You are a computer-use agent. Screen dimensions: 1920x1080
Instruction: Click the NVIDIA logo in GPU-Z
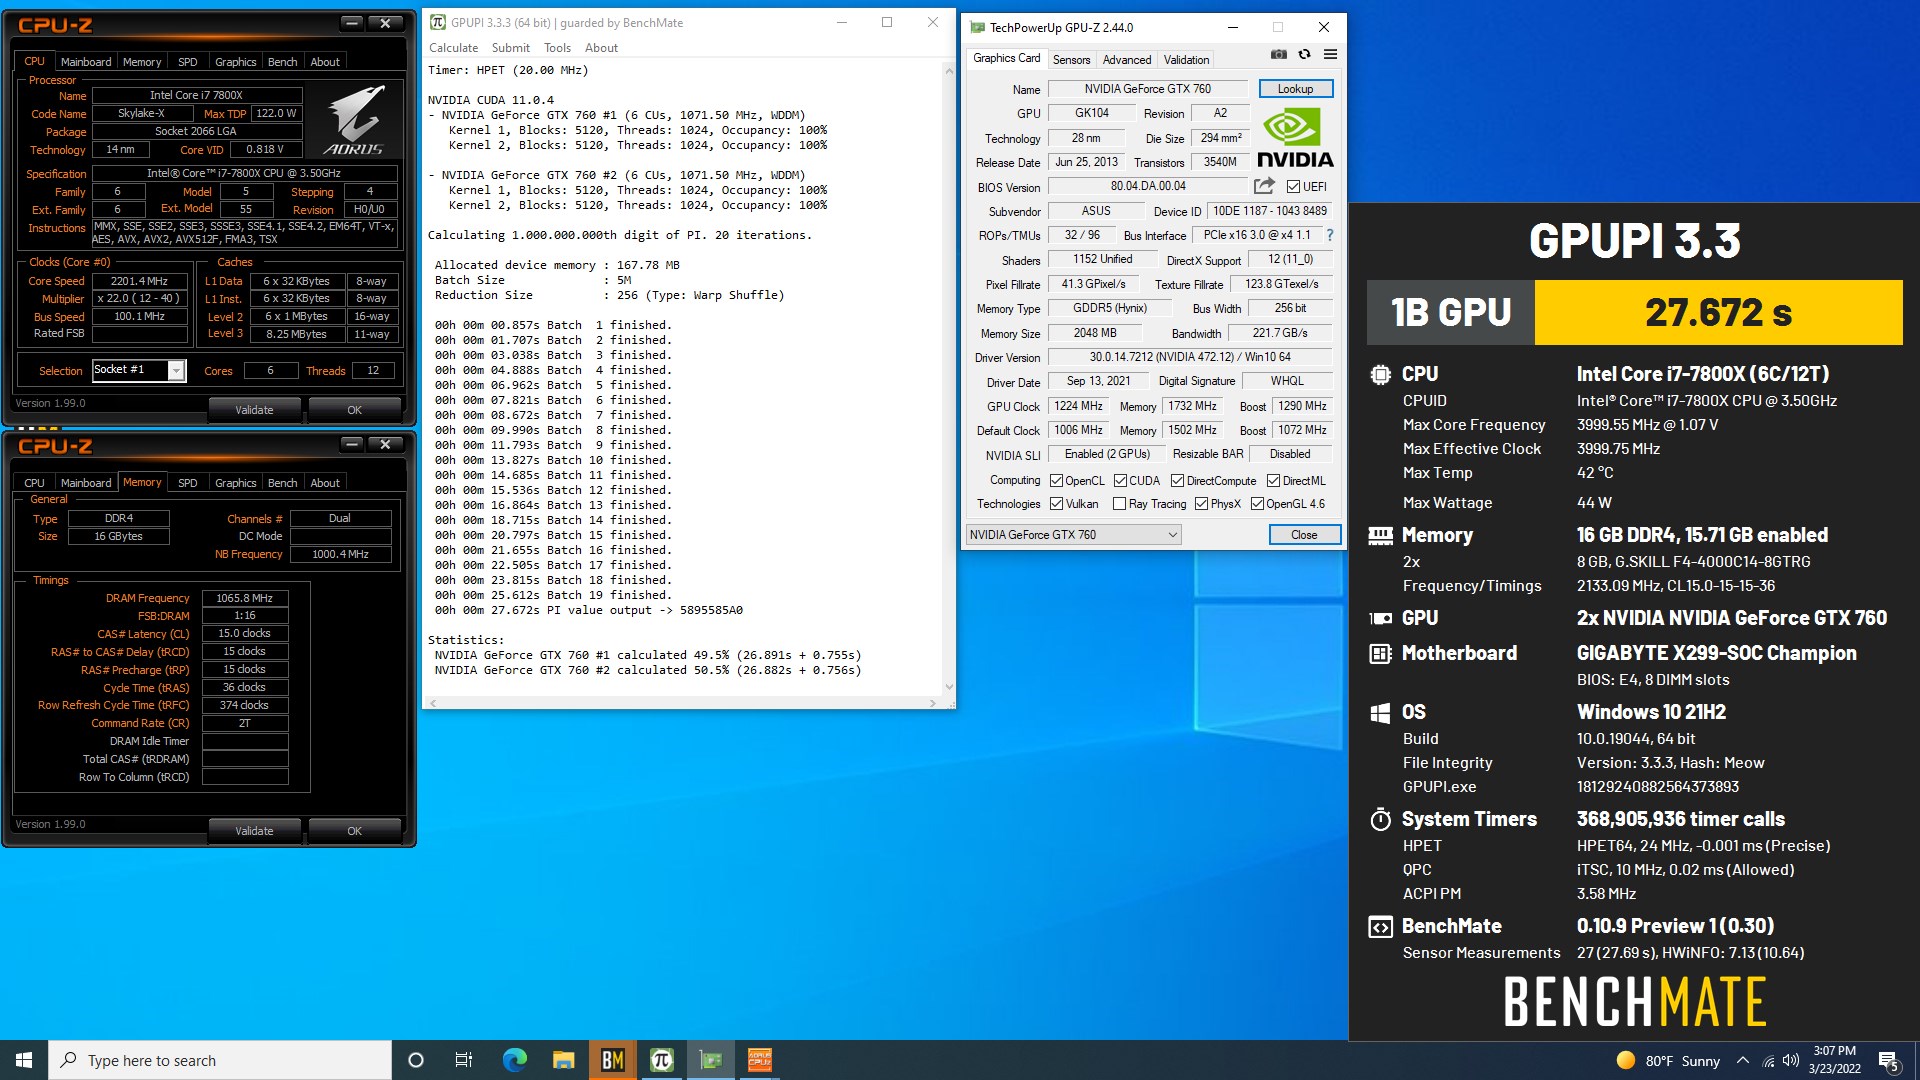click(x=1295, y=138)
